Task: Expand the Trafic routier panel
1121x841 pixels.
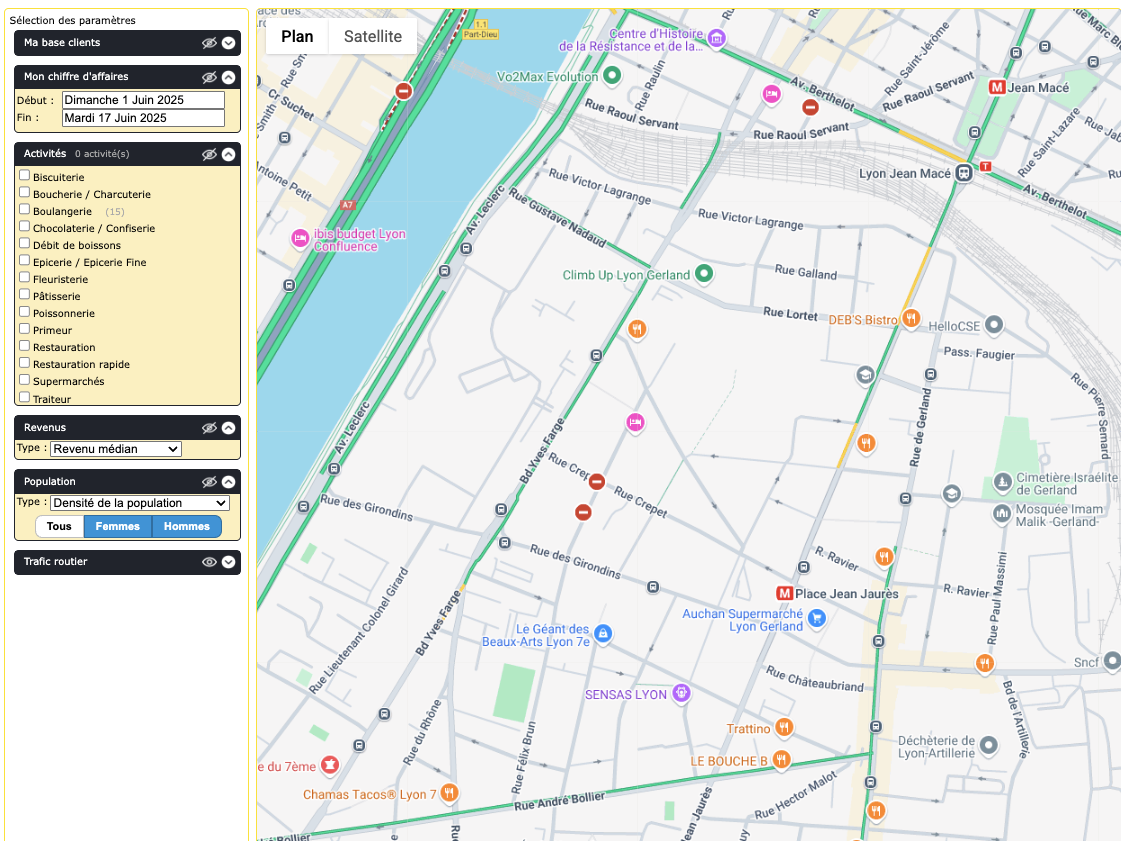Action: [228, 562]
